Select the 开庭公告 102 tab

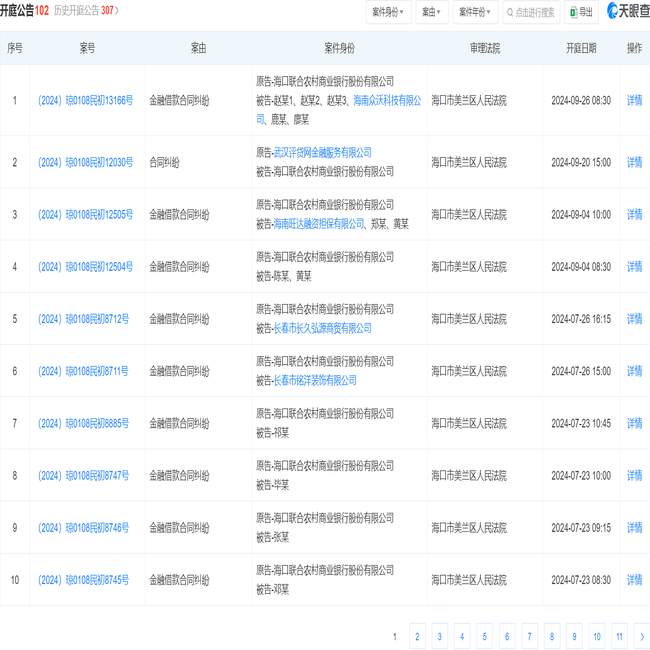coord(24,10)
